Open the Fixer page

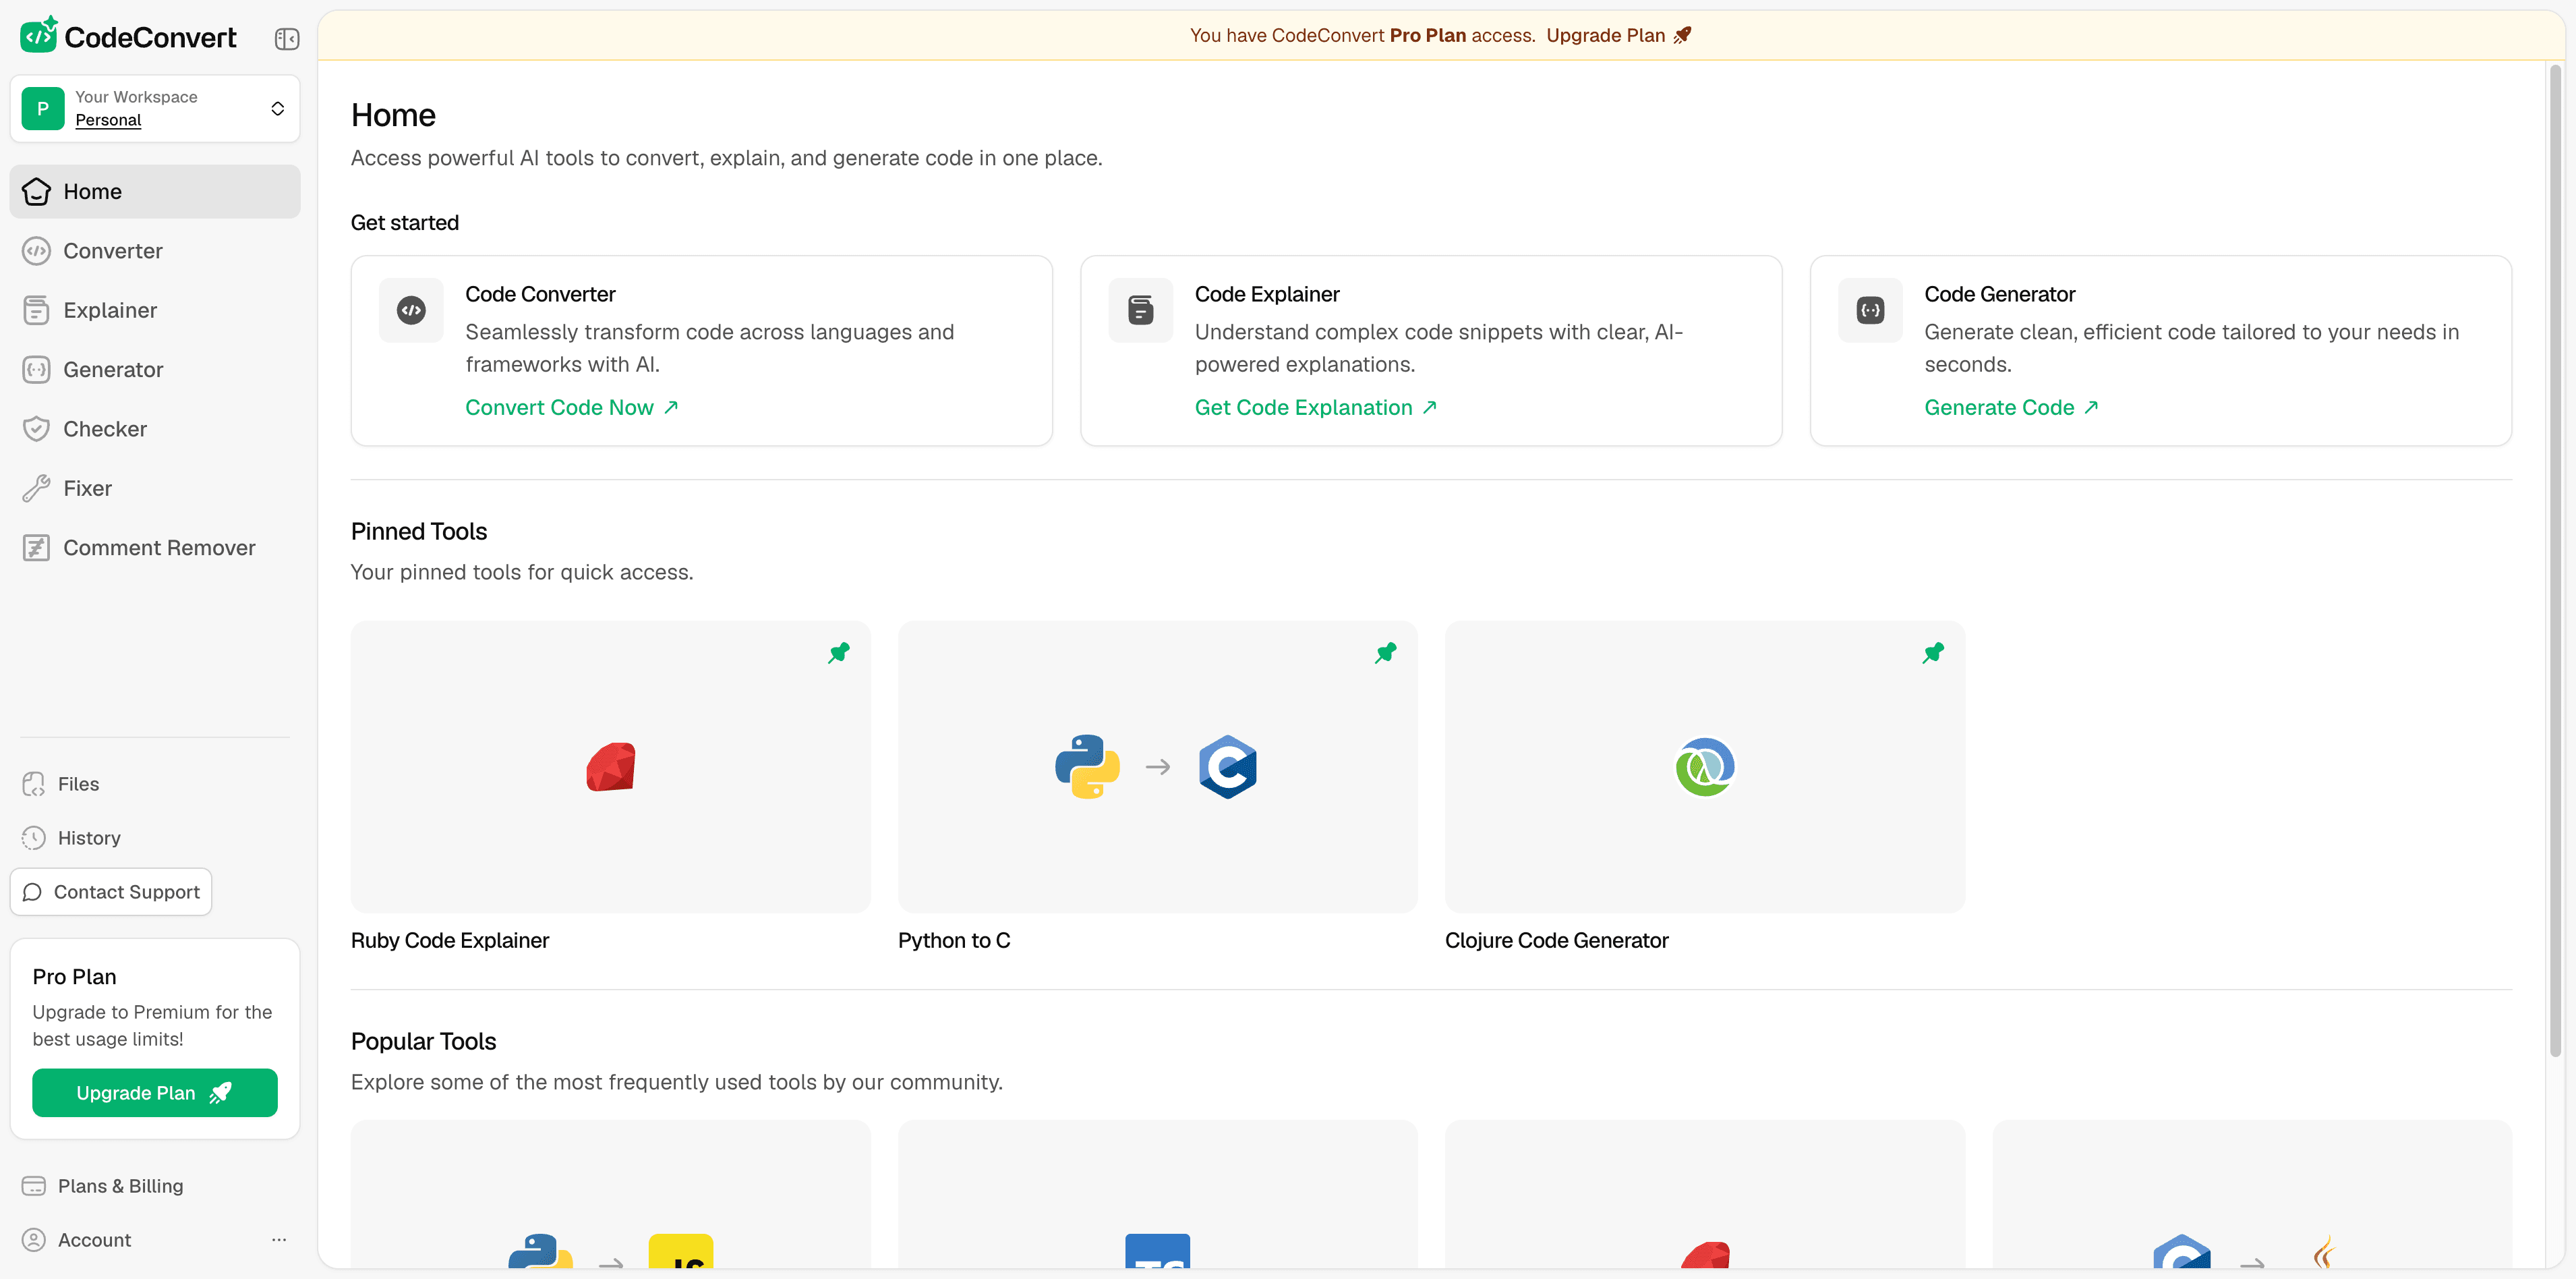(155, 488)
